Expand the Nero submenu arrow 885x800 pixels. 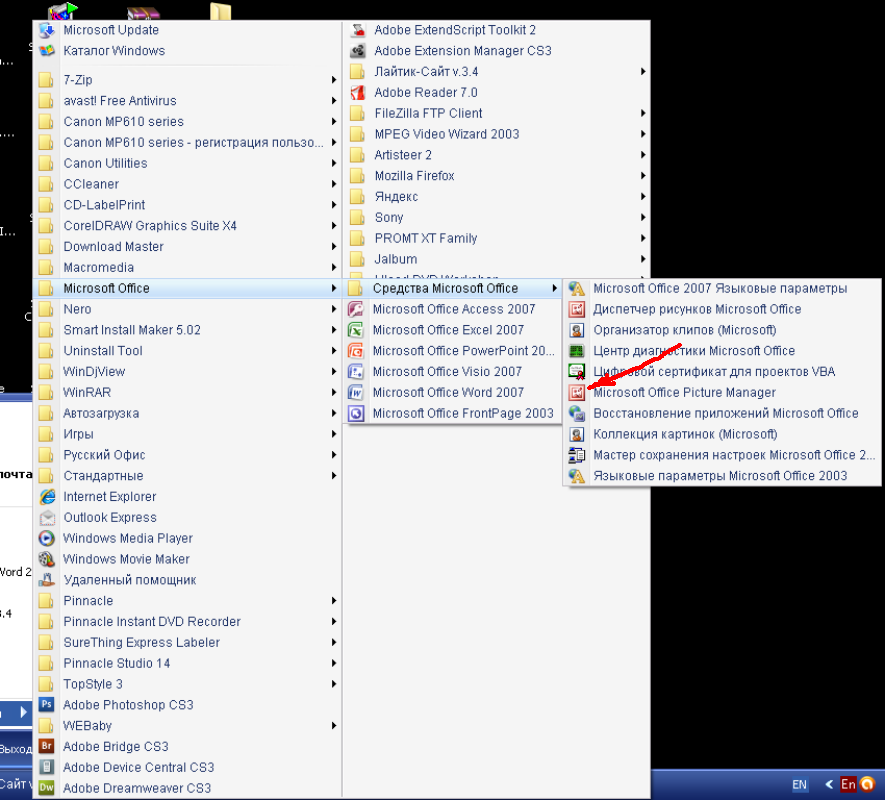coord(334,309)
